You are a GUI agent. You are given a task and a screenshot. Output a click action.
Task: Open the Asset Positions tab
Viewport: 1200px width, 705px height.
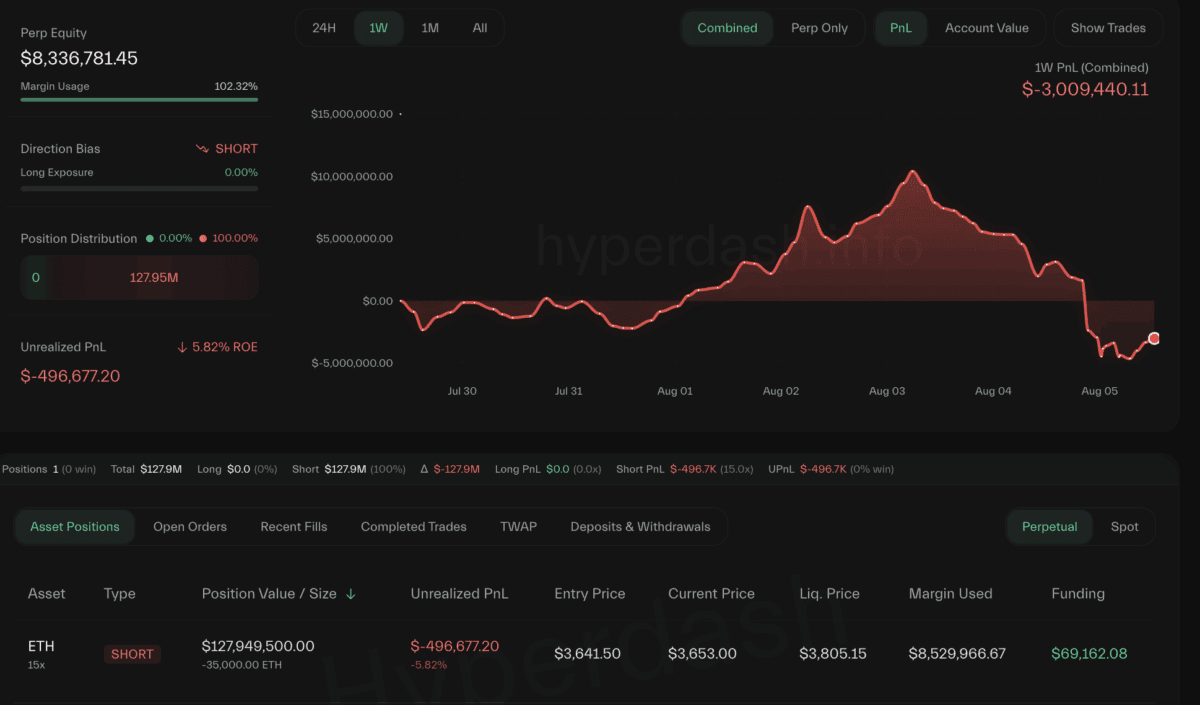click(x=75, y=526)
